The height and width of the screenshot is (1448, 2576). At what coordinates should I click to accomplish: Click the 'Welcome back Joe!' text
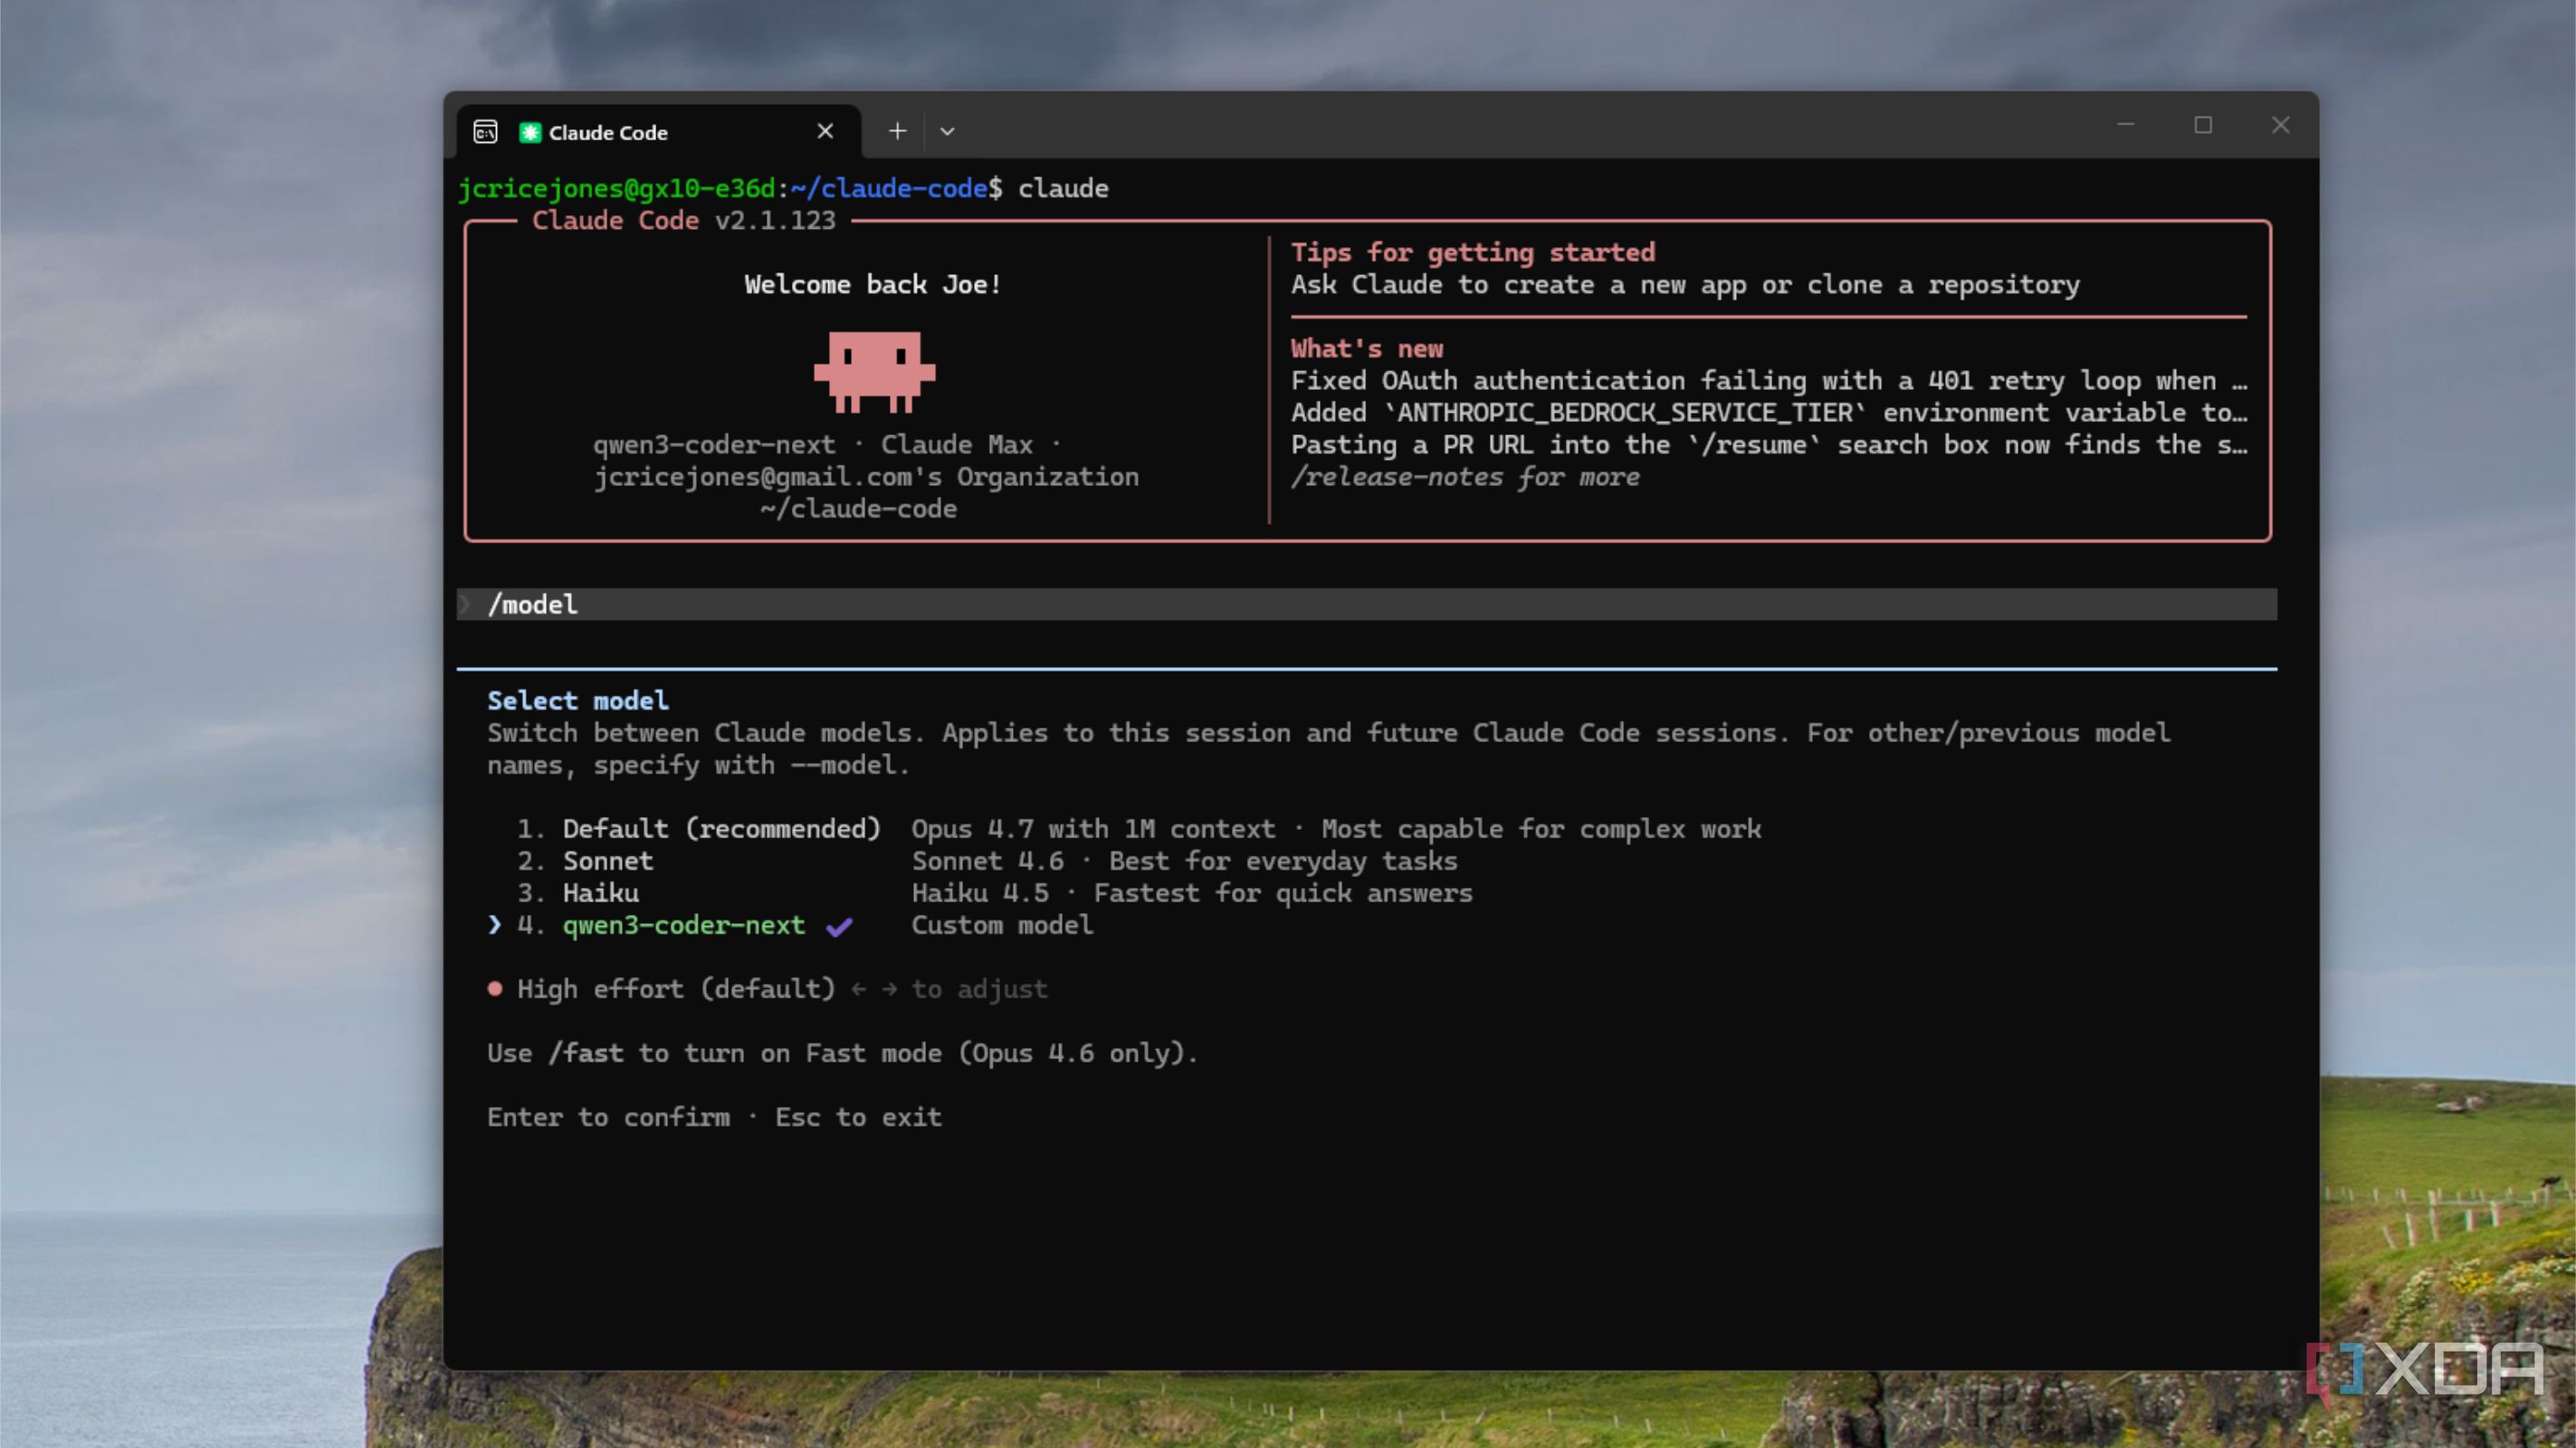tap(872, 285)
